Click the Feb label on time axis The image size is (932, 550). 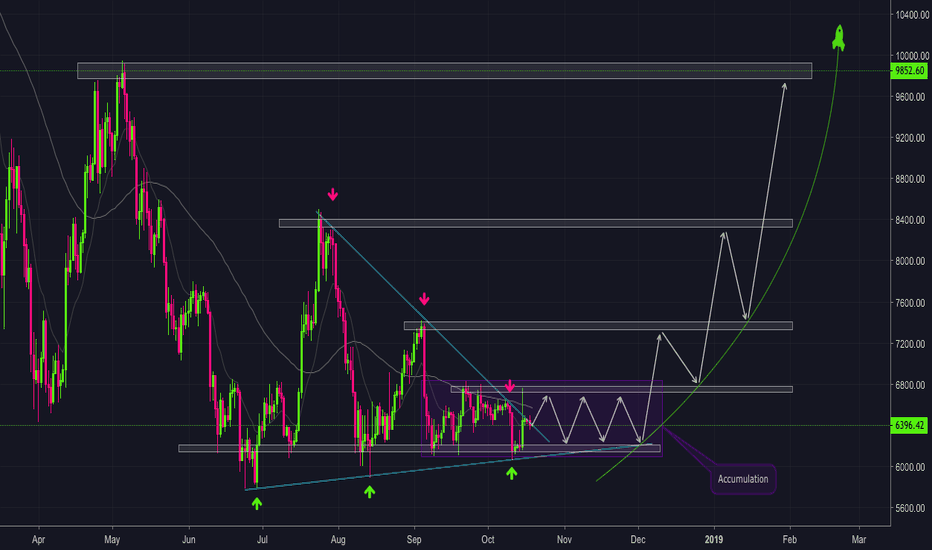[789, 539]
